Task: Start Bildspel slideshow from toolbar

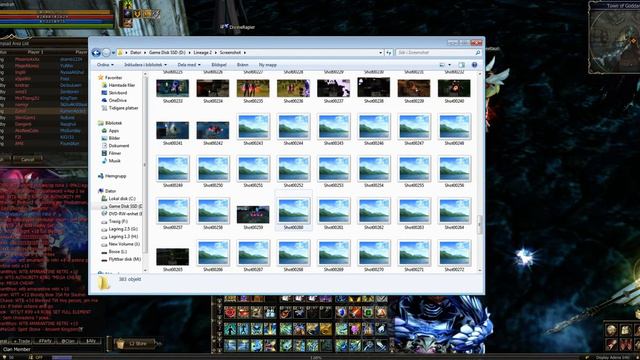Action: [219, 65]
